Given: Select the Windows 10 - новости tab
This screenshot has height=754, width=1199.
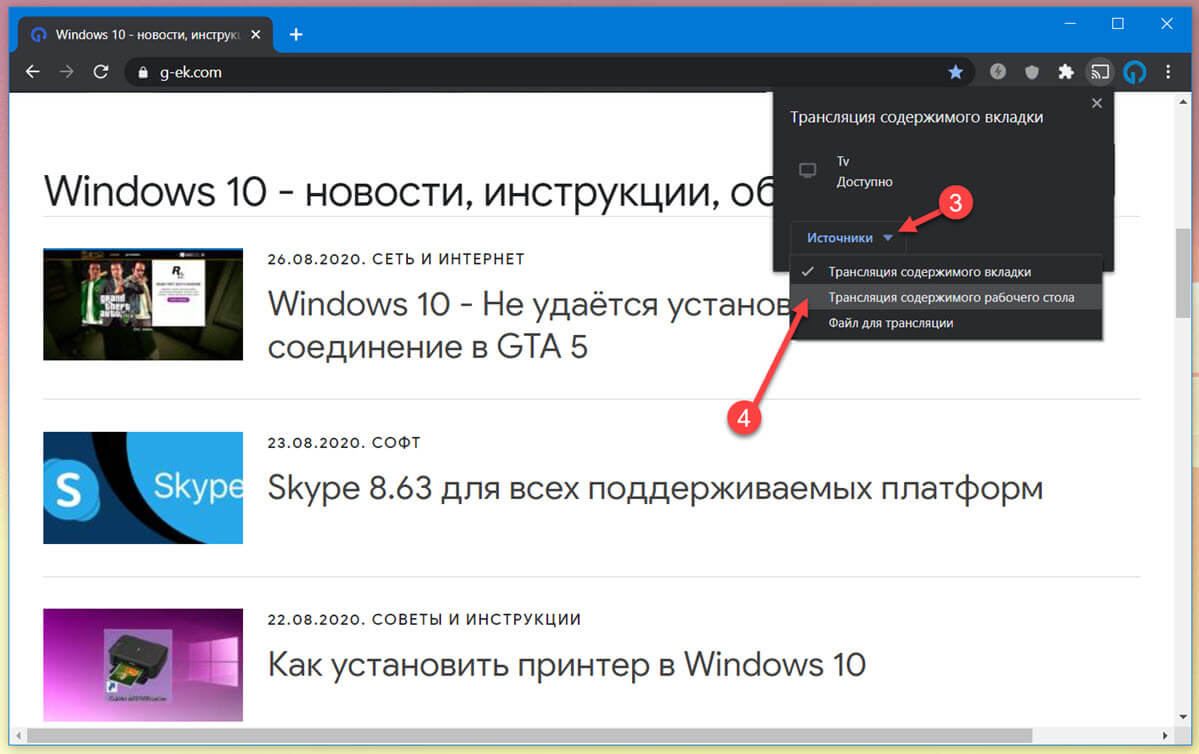Looking at the screenshot, I should pyautogui.click(x=145, y=34).
